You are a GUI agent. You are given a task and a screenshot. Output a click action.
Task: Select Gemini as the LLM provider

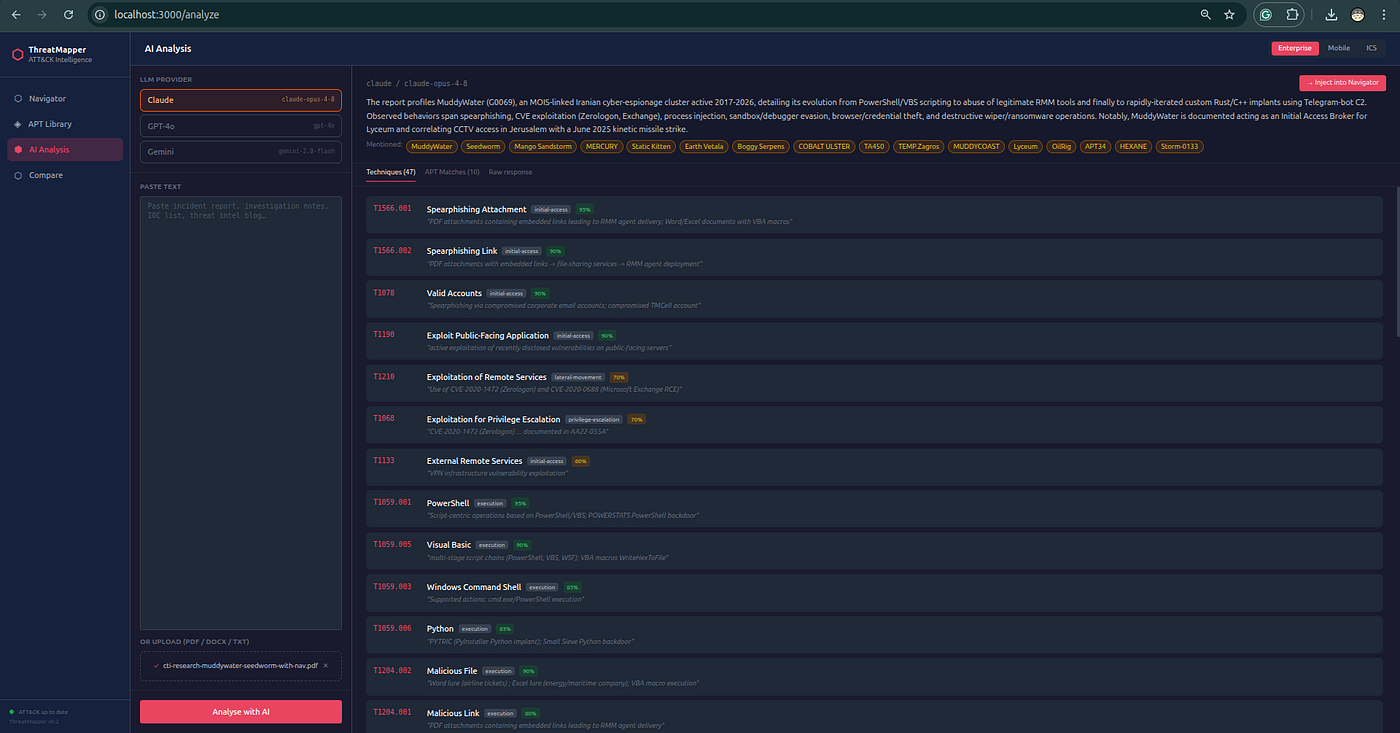click(241, 150)
